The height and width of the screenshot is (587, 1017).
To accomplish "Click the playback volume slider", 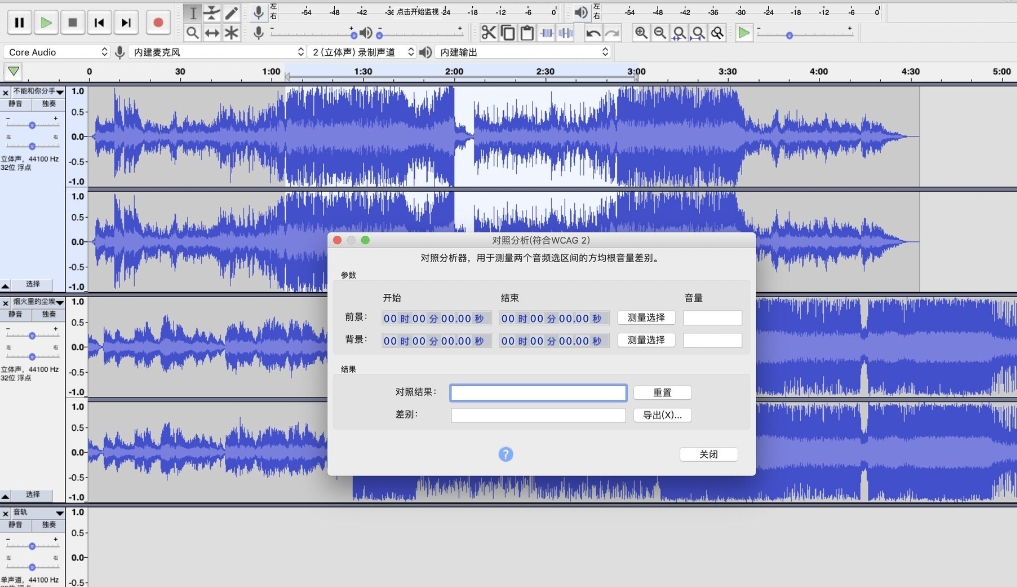I will coord(420,33).
